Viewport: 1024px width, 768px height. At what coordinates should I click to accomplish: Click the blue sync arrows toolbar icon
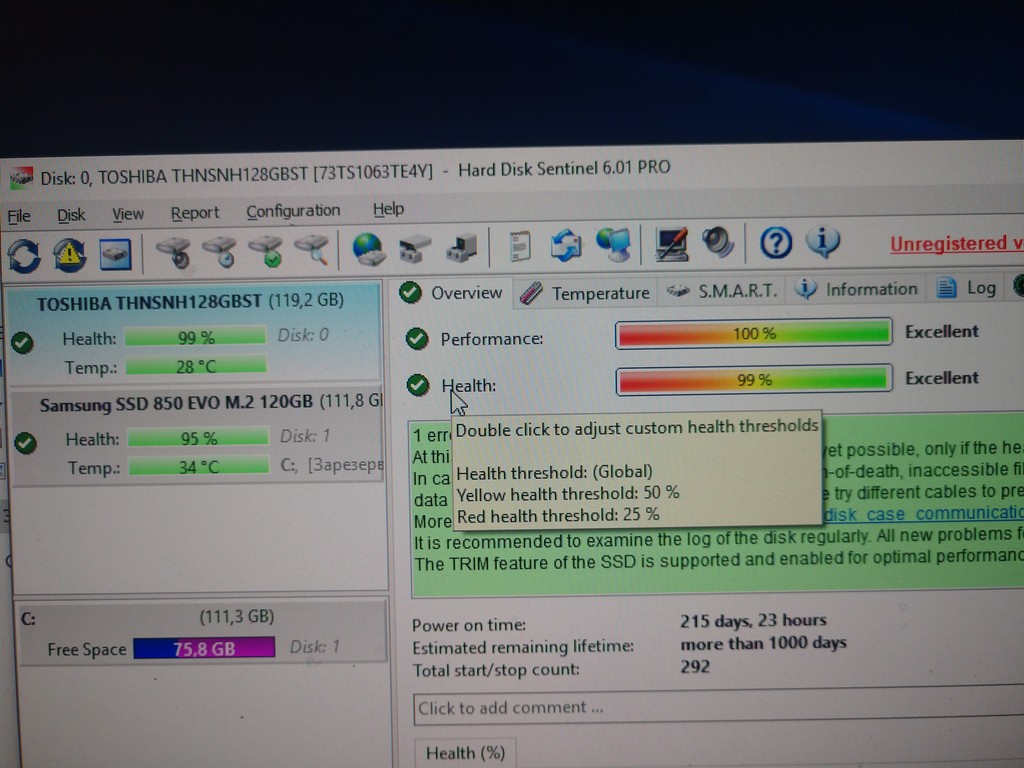click(x=566, y=246)
